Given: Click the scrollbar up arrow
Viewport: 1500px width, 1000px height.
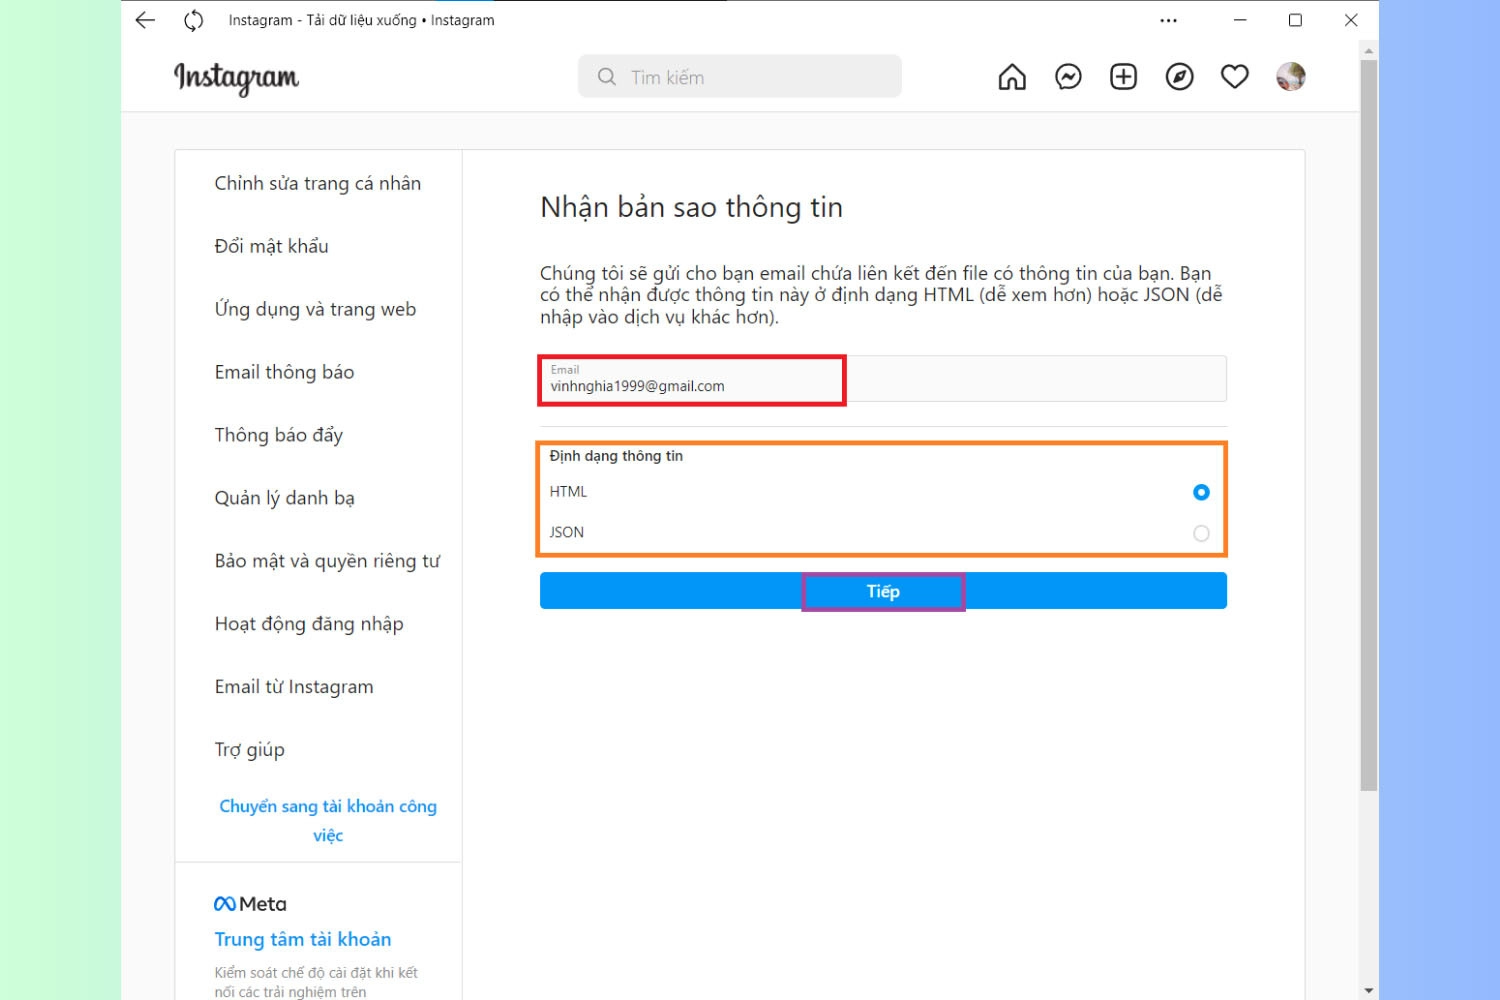Looking at the screenshot, I should pos(1369,49).
